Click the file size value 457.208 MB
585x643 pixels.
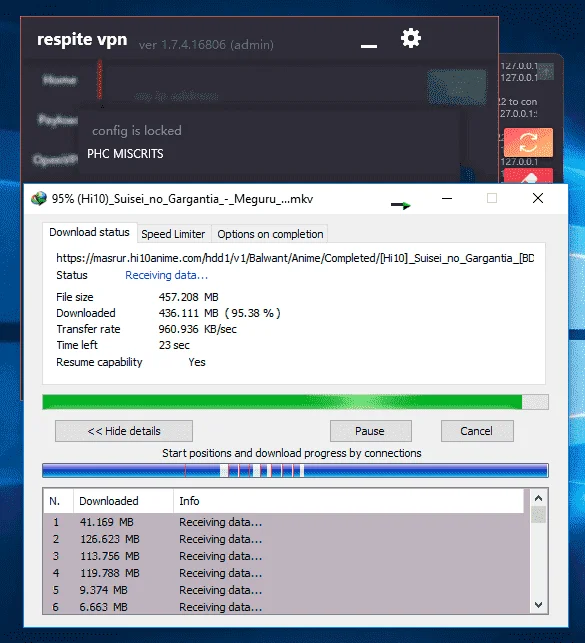189,297
